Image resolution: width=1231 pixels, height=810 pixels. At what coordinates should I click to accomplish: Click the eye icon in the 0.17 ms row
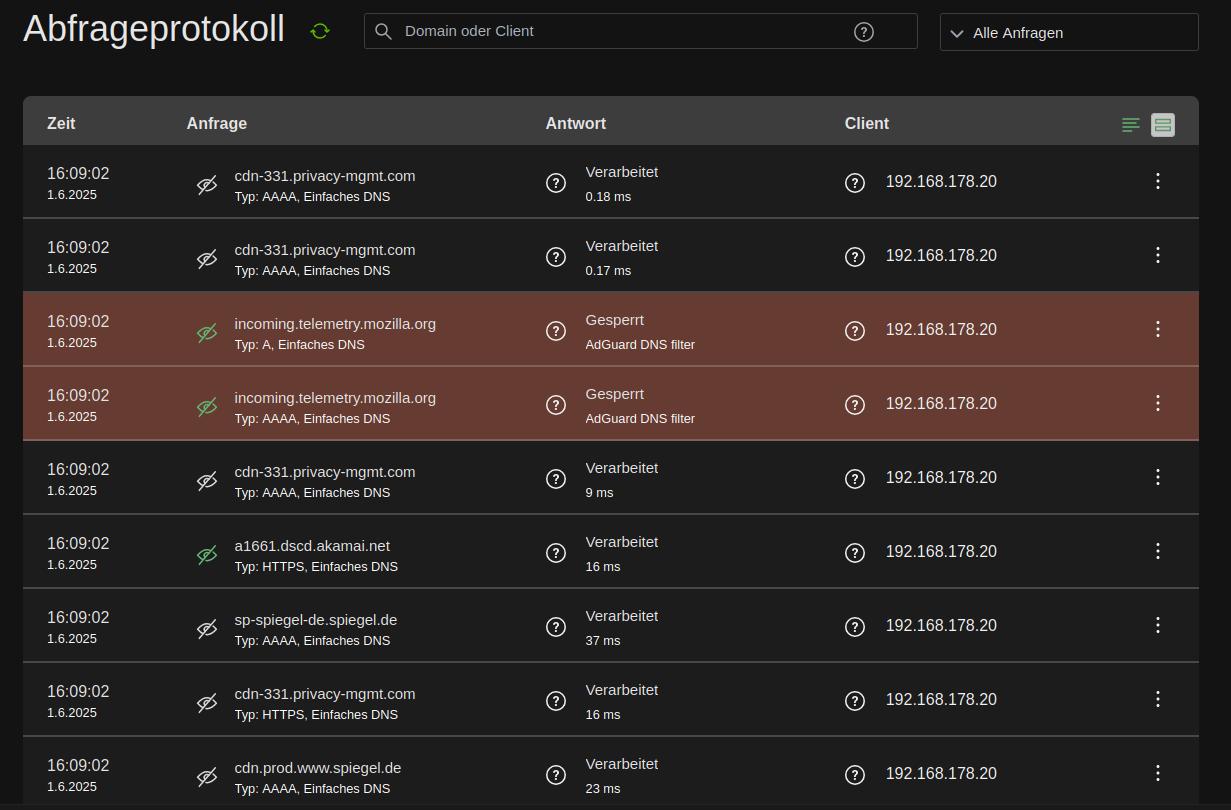click(x=207, y=259)
